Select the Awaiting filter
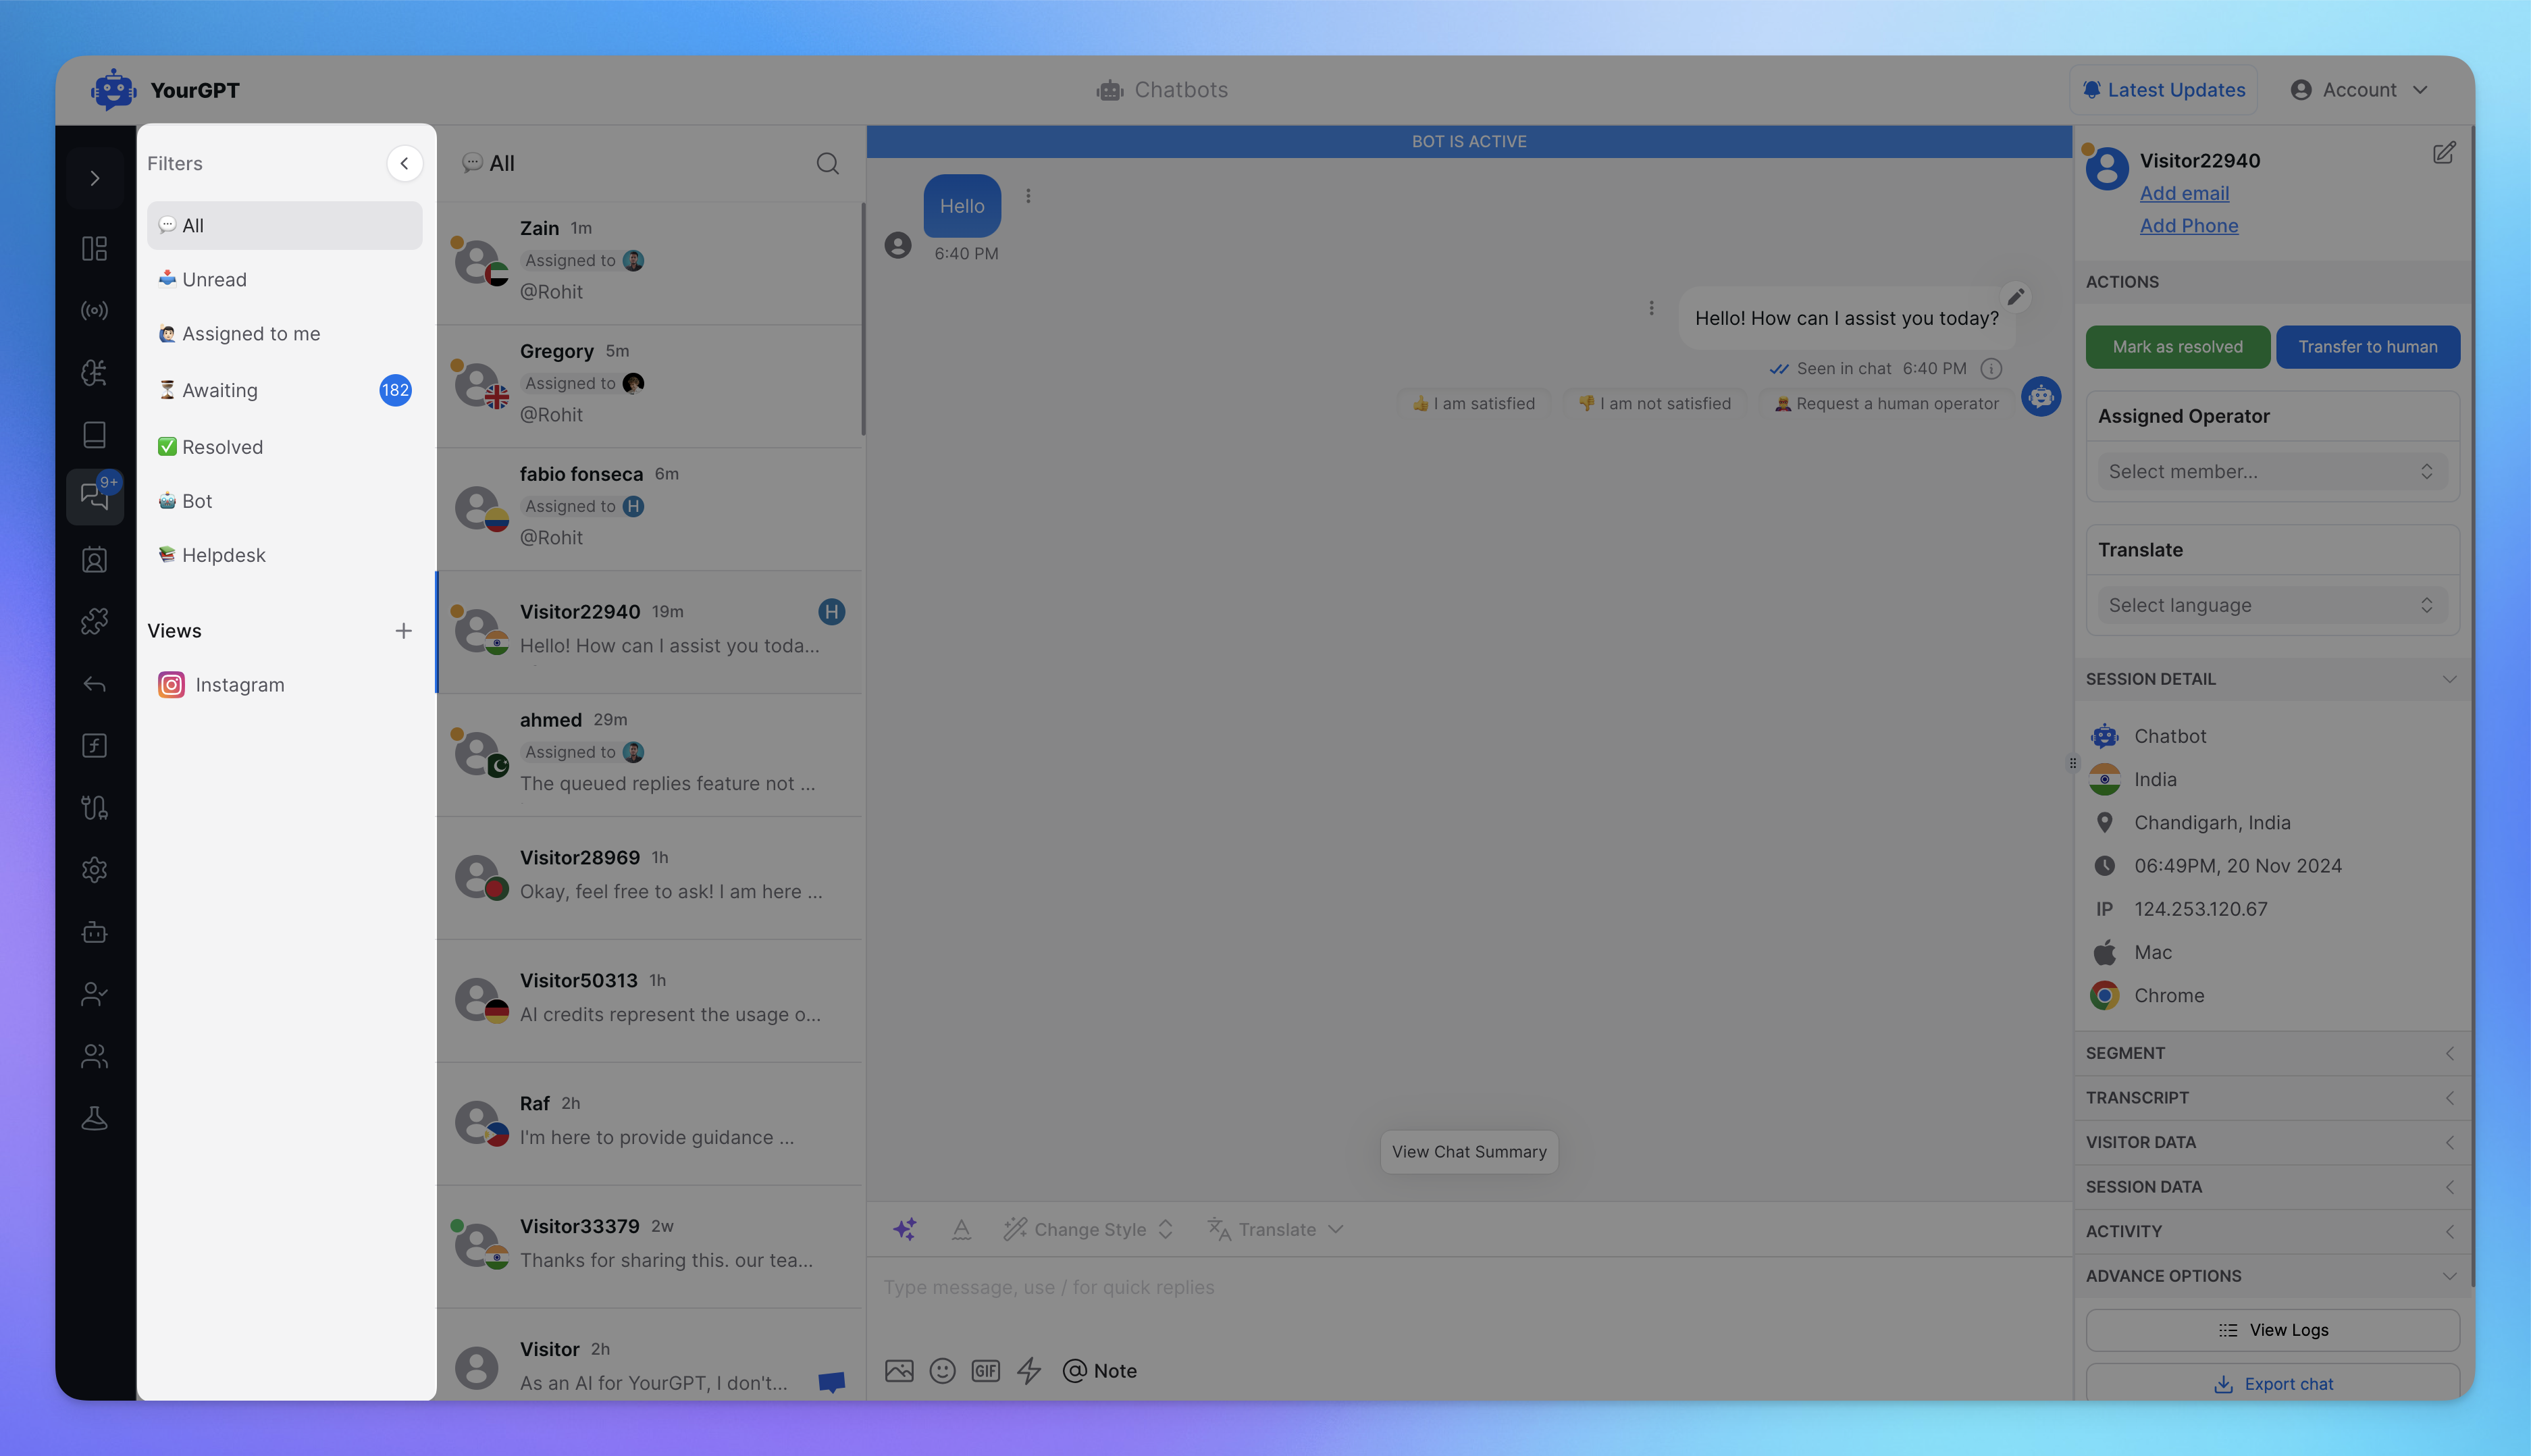Viewport: 2531px width, 1456px height. point(285,390)
